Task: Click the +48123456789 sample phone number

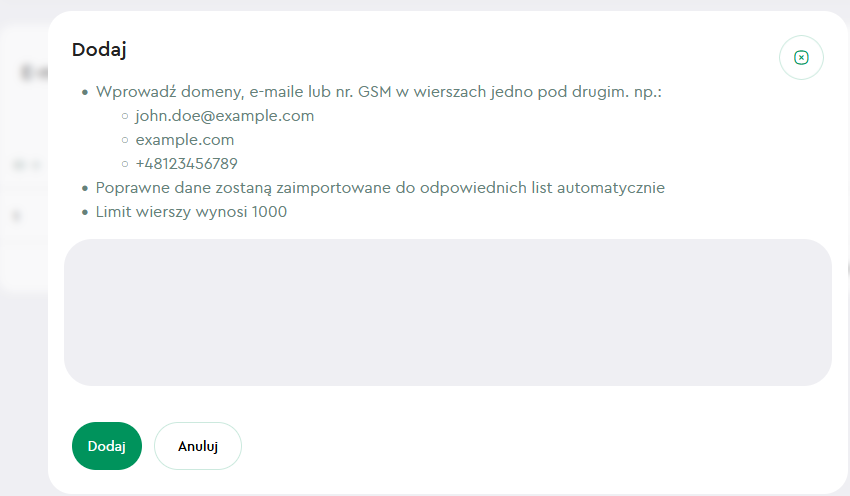Action: pos(186,164)
